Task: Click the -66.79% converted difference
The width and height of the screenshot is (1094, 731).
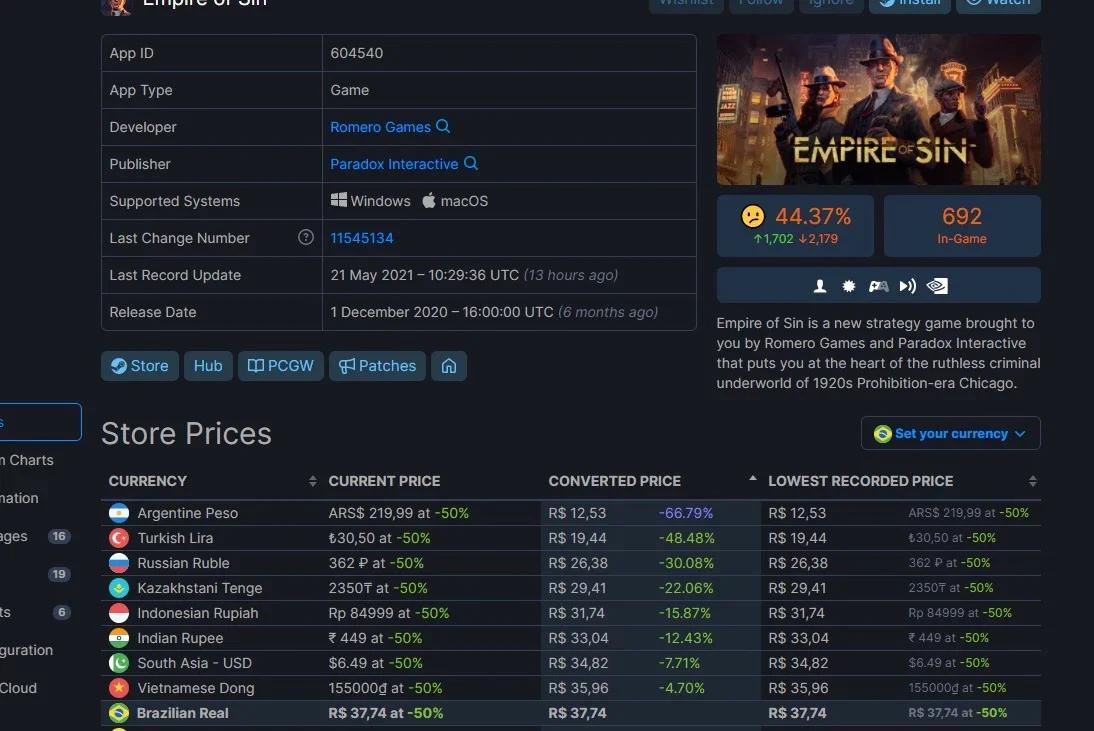Action: click(x=686, y=513)
